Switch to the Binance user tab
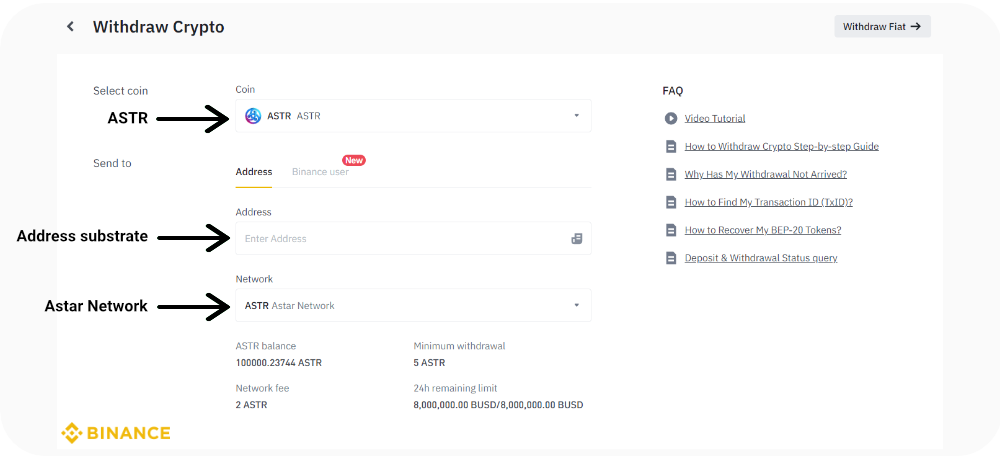Screen dimensions: 1000x460 [x=320, y=172]
